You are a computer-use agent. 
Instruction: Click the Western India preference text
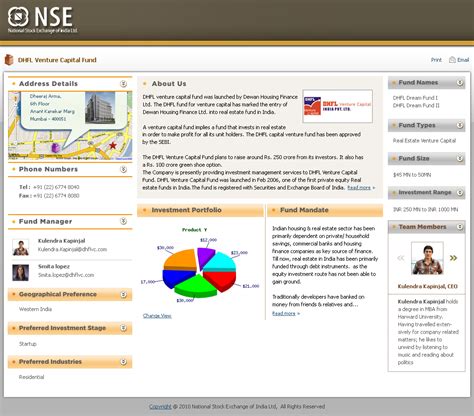point(35,309)
